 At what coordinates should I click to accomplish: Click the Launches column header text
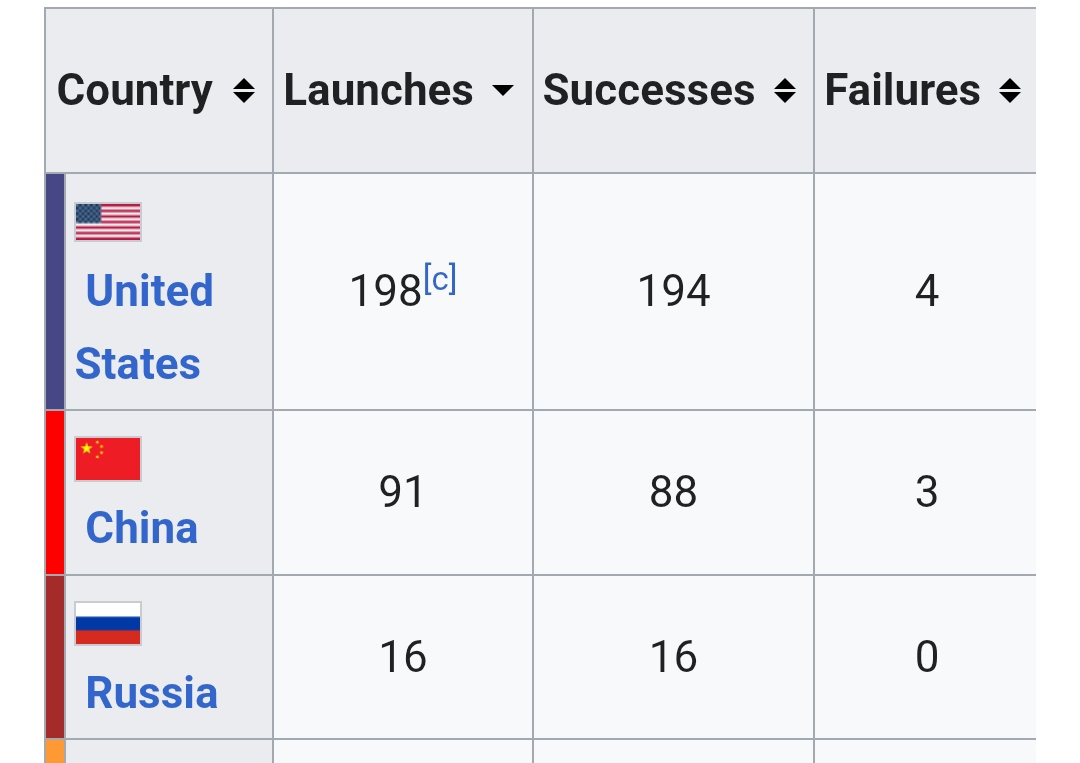(379, 91)
